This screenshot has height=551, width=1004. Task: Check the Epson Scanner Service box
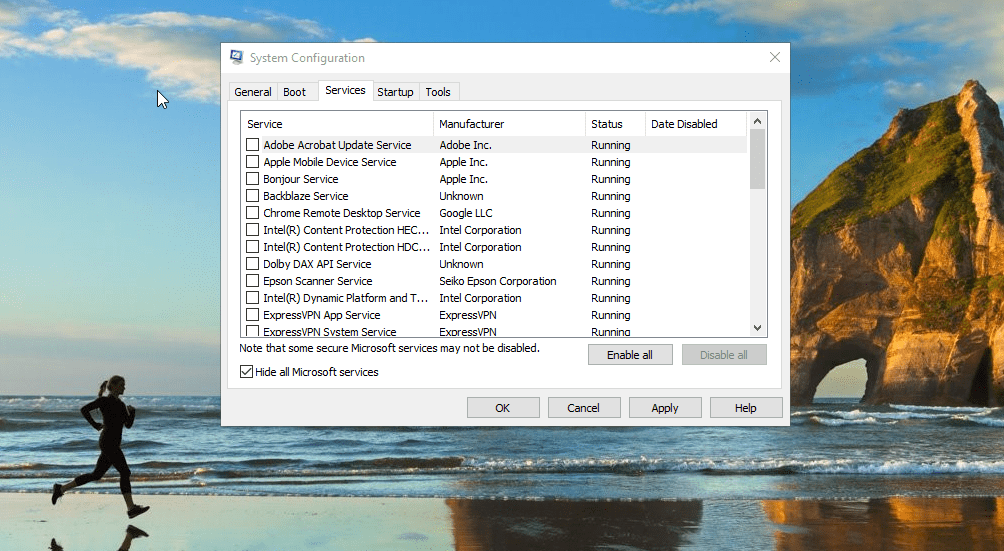pyautogui.click(x=253, y=281)
